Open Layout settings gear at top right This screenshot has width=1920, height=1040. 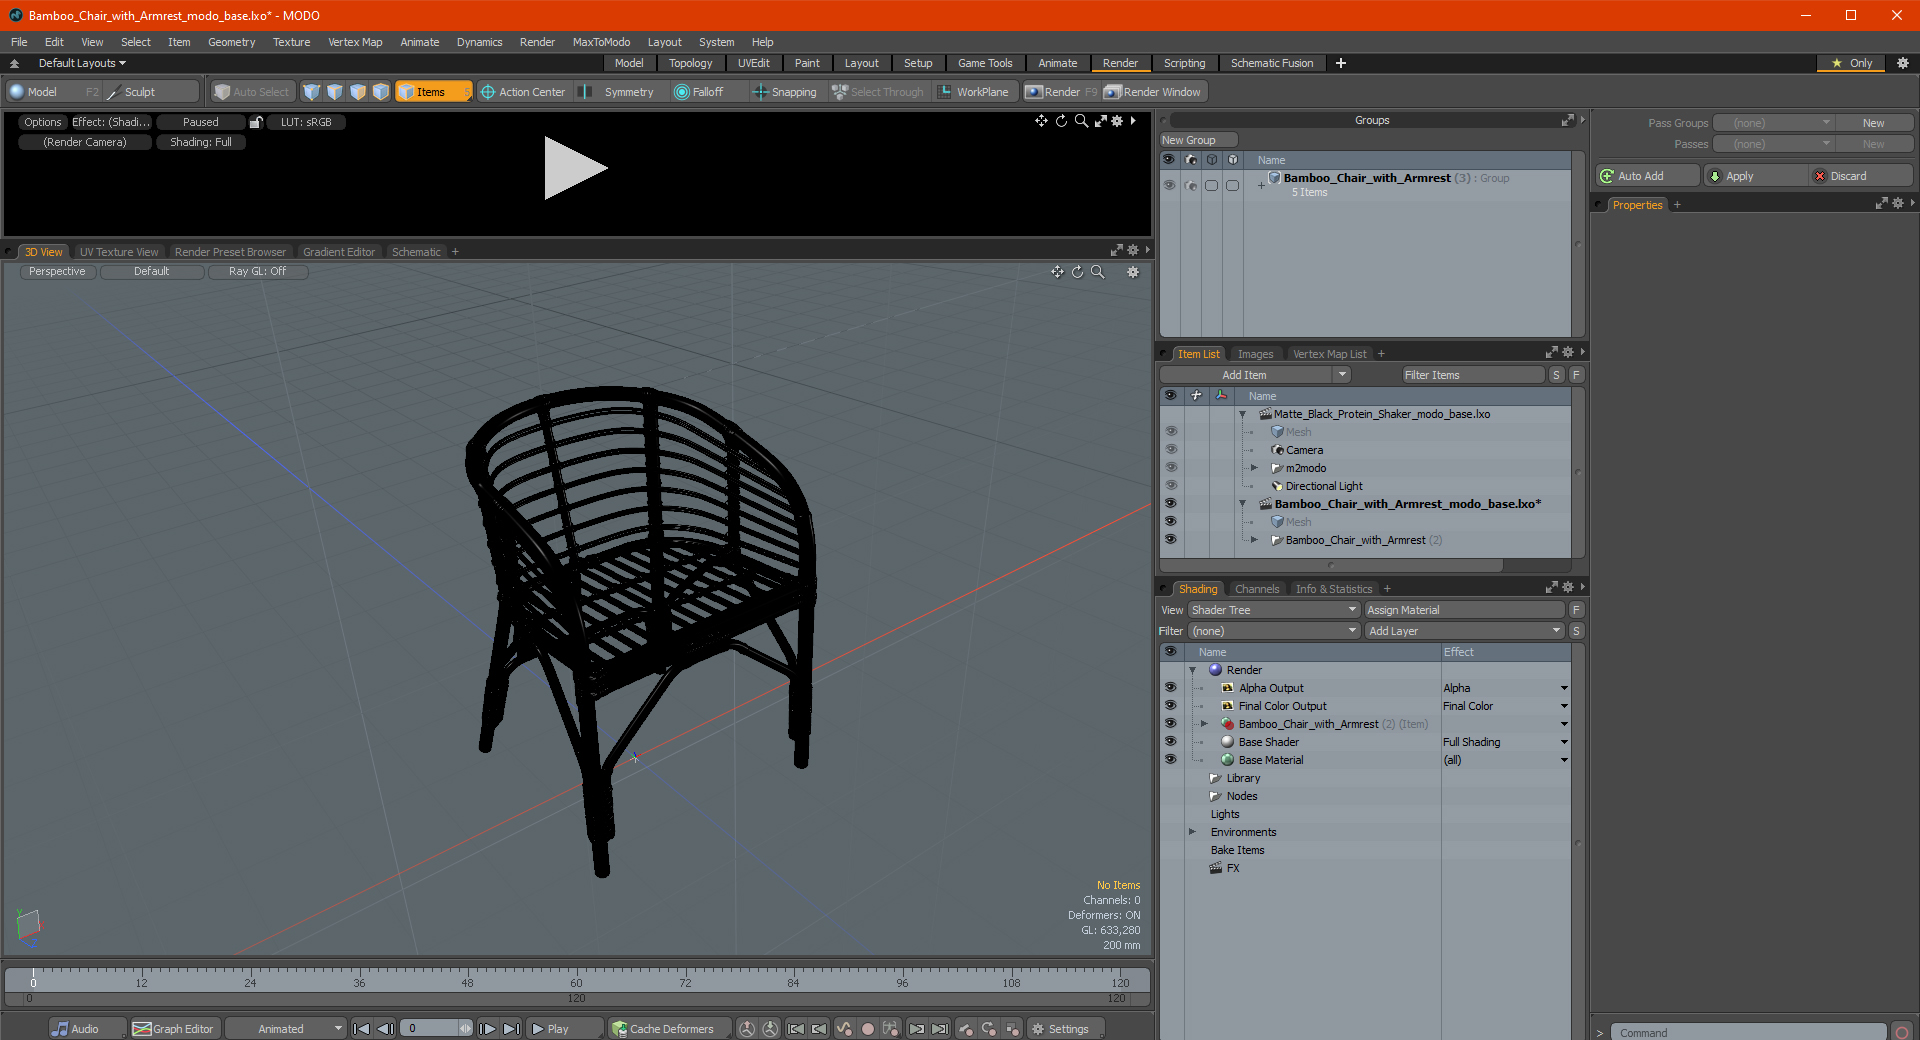[1903, 63]
